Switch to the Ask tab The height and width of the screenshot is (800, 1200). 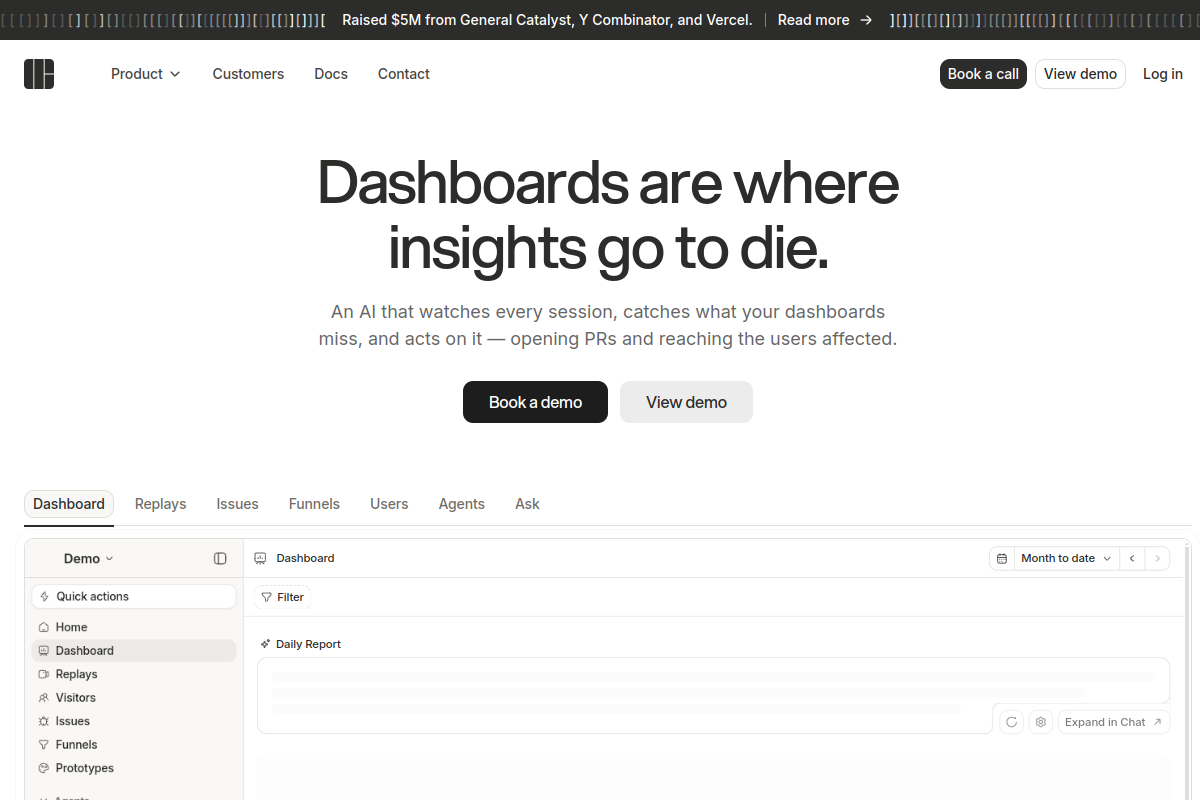click(527, 504)
